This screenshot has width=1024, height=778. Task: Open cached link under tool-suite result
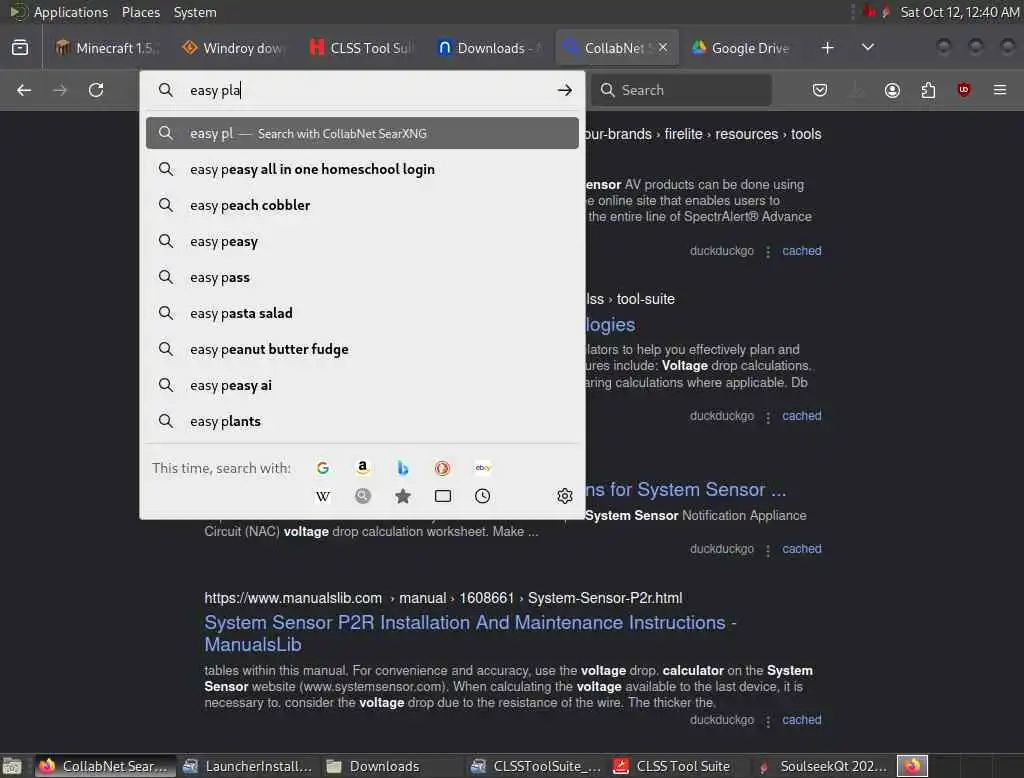click(801, 415)
